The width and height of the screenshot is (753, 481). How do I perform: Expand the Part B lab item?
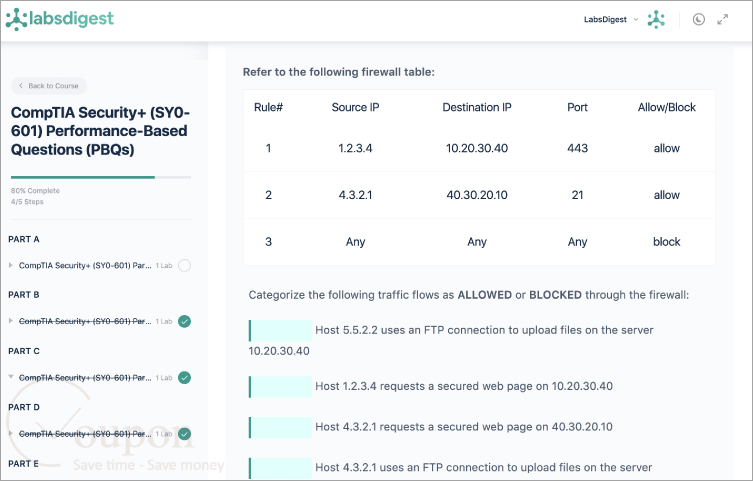[11, 321]
